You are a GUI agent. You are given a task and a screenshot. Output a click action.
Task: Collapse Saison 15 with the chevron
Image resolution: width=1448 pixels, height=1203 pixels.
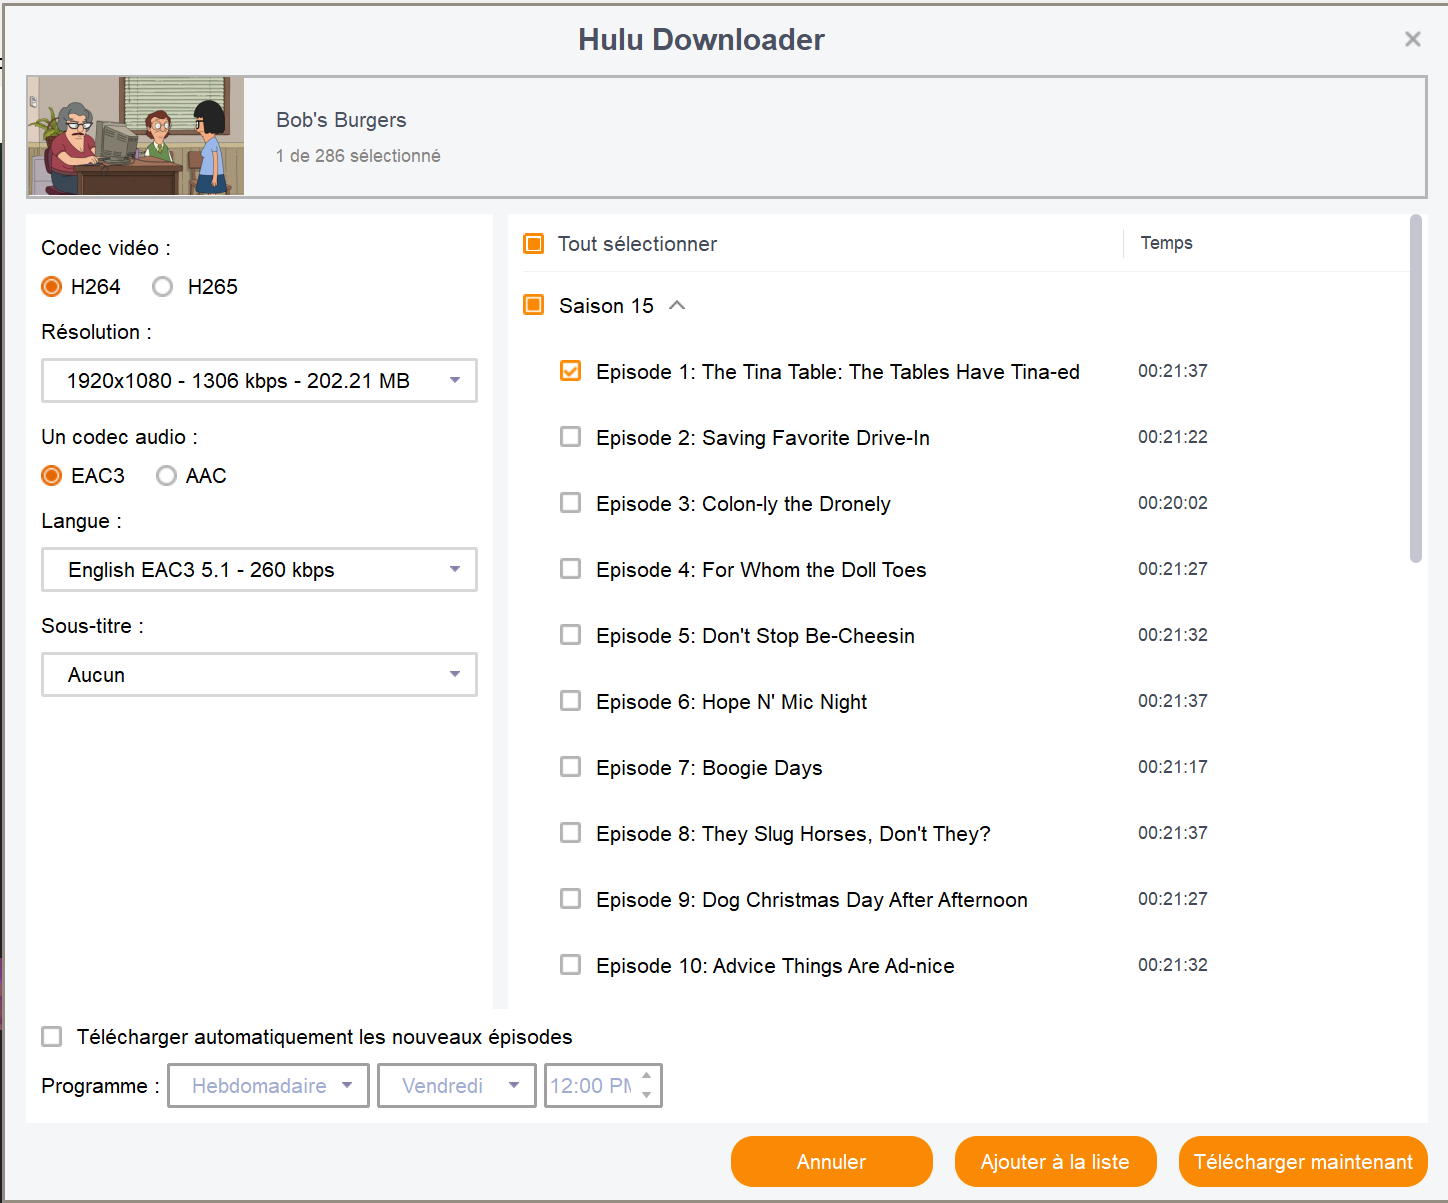(677, 305)
